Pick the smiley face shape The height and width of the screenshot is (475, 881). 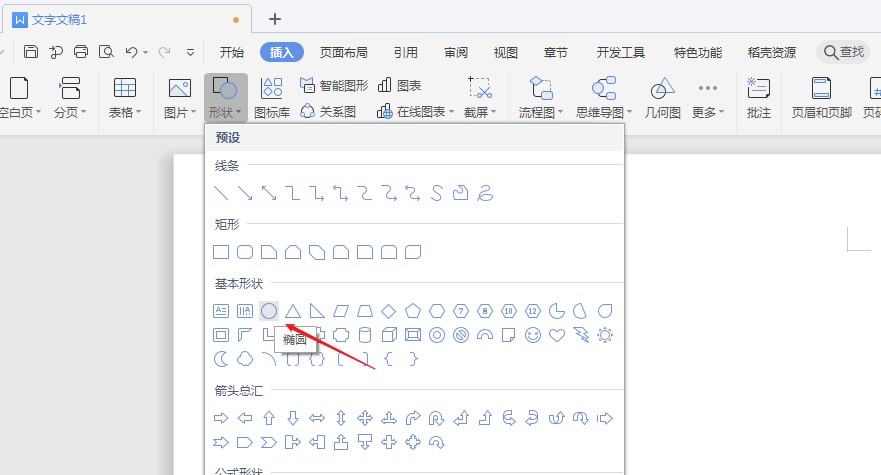[x=532, y=335]
